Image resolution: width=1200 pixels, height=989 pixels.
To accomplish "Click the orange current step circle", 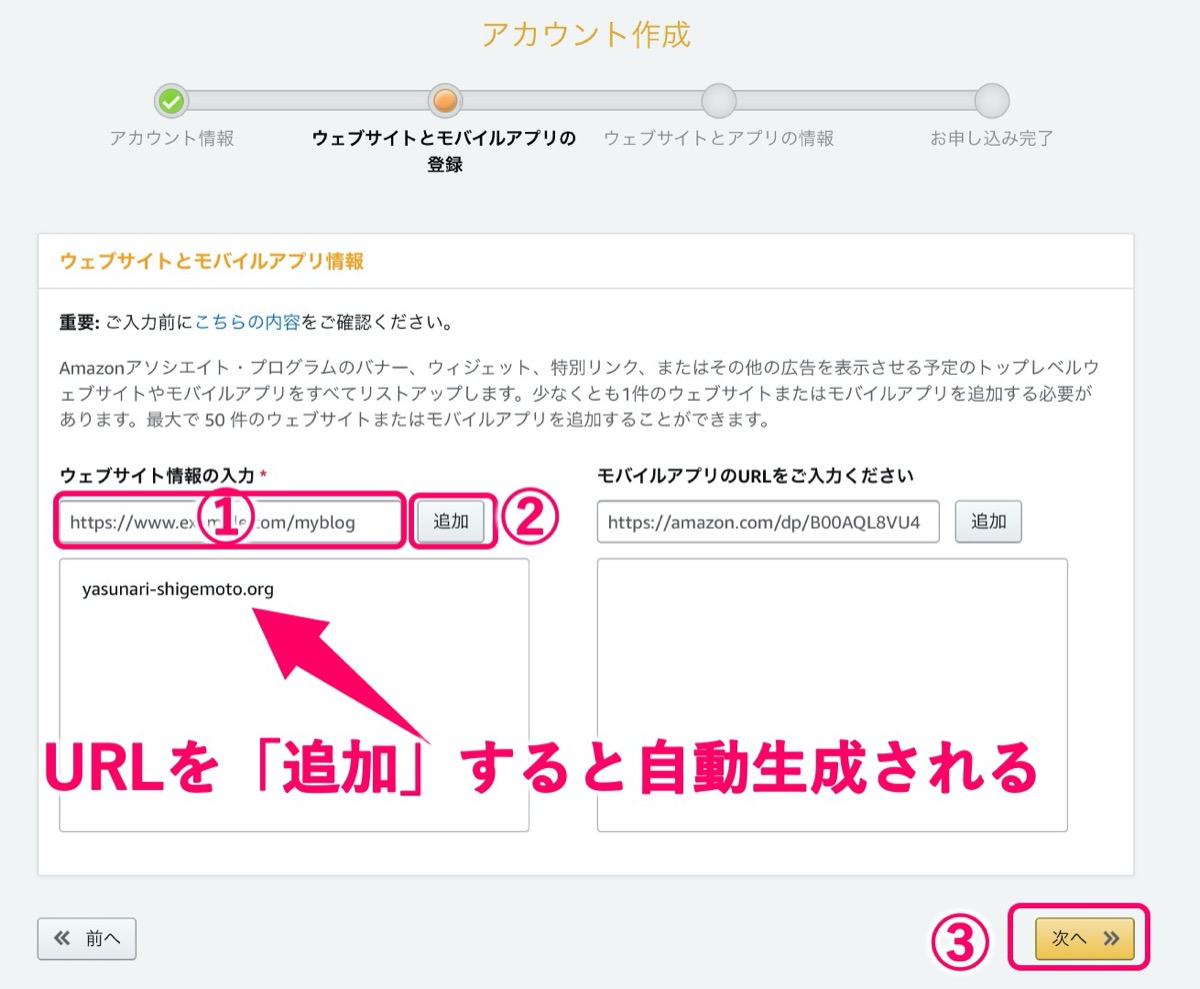I will click(445, 101).
